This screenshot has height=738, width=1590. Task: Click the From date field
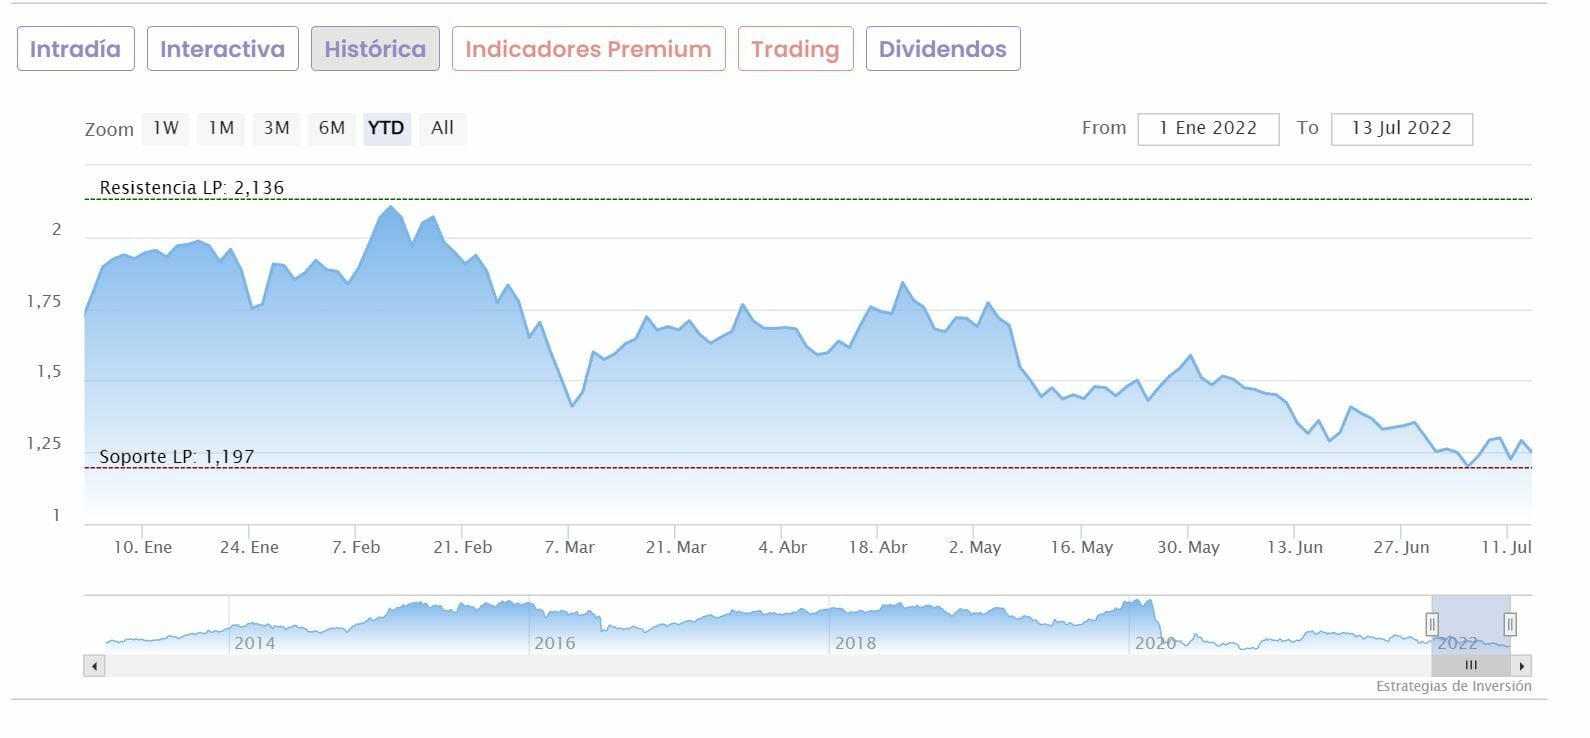pyautogui.click(x=1208, y=129)
